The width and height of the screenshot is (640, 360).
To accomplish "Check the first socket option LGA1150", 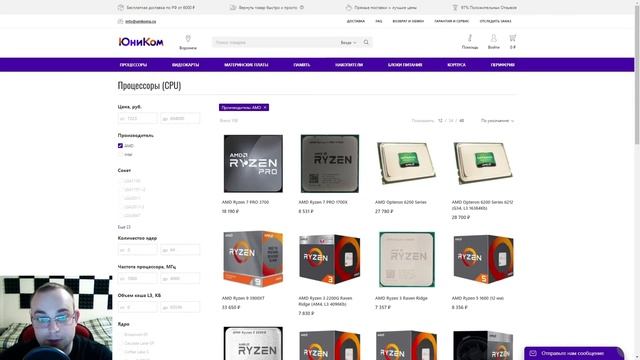I will pyautogui.click(x=120, y=181).
